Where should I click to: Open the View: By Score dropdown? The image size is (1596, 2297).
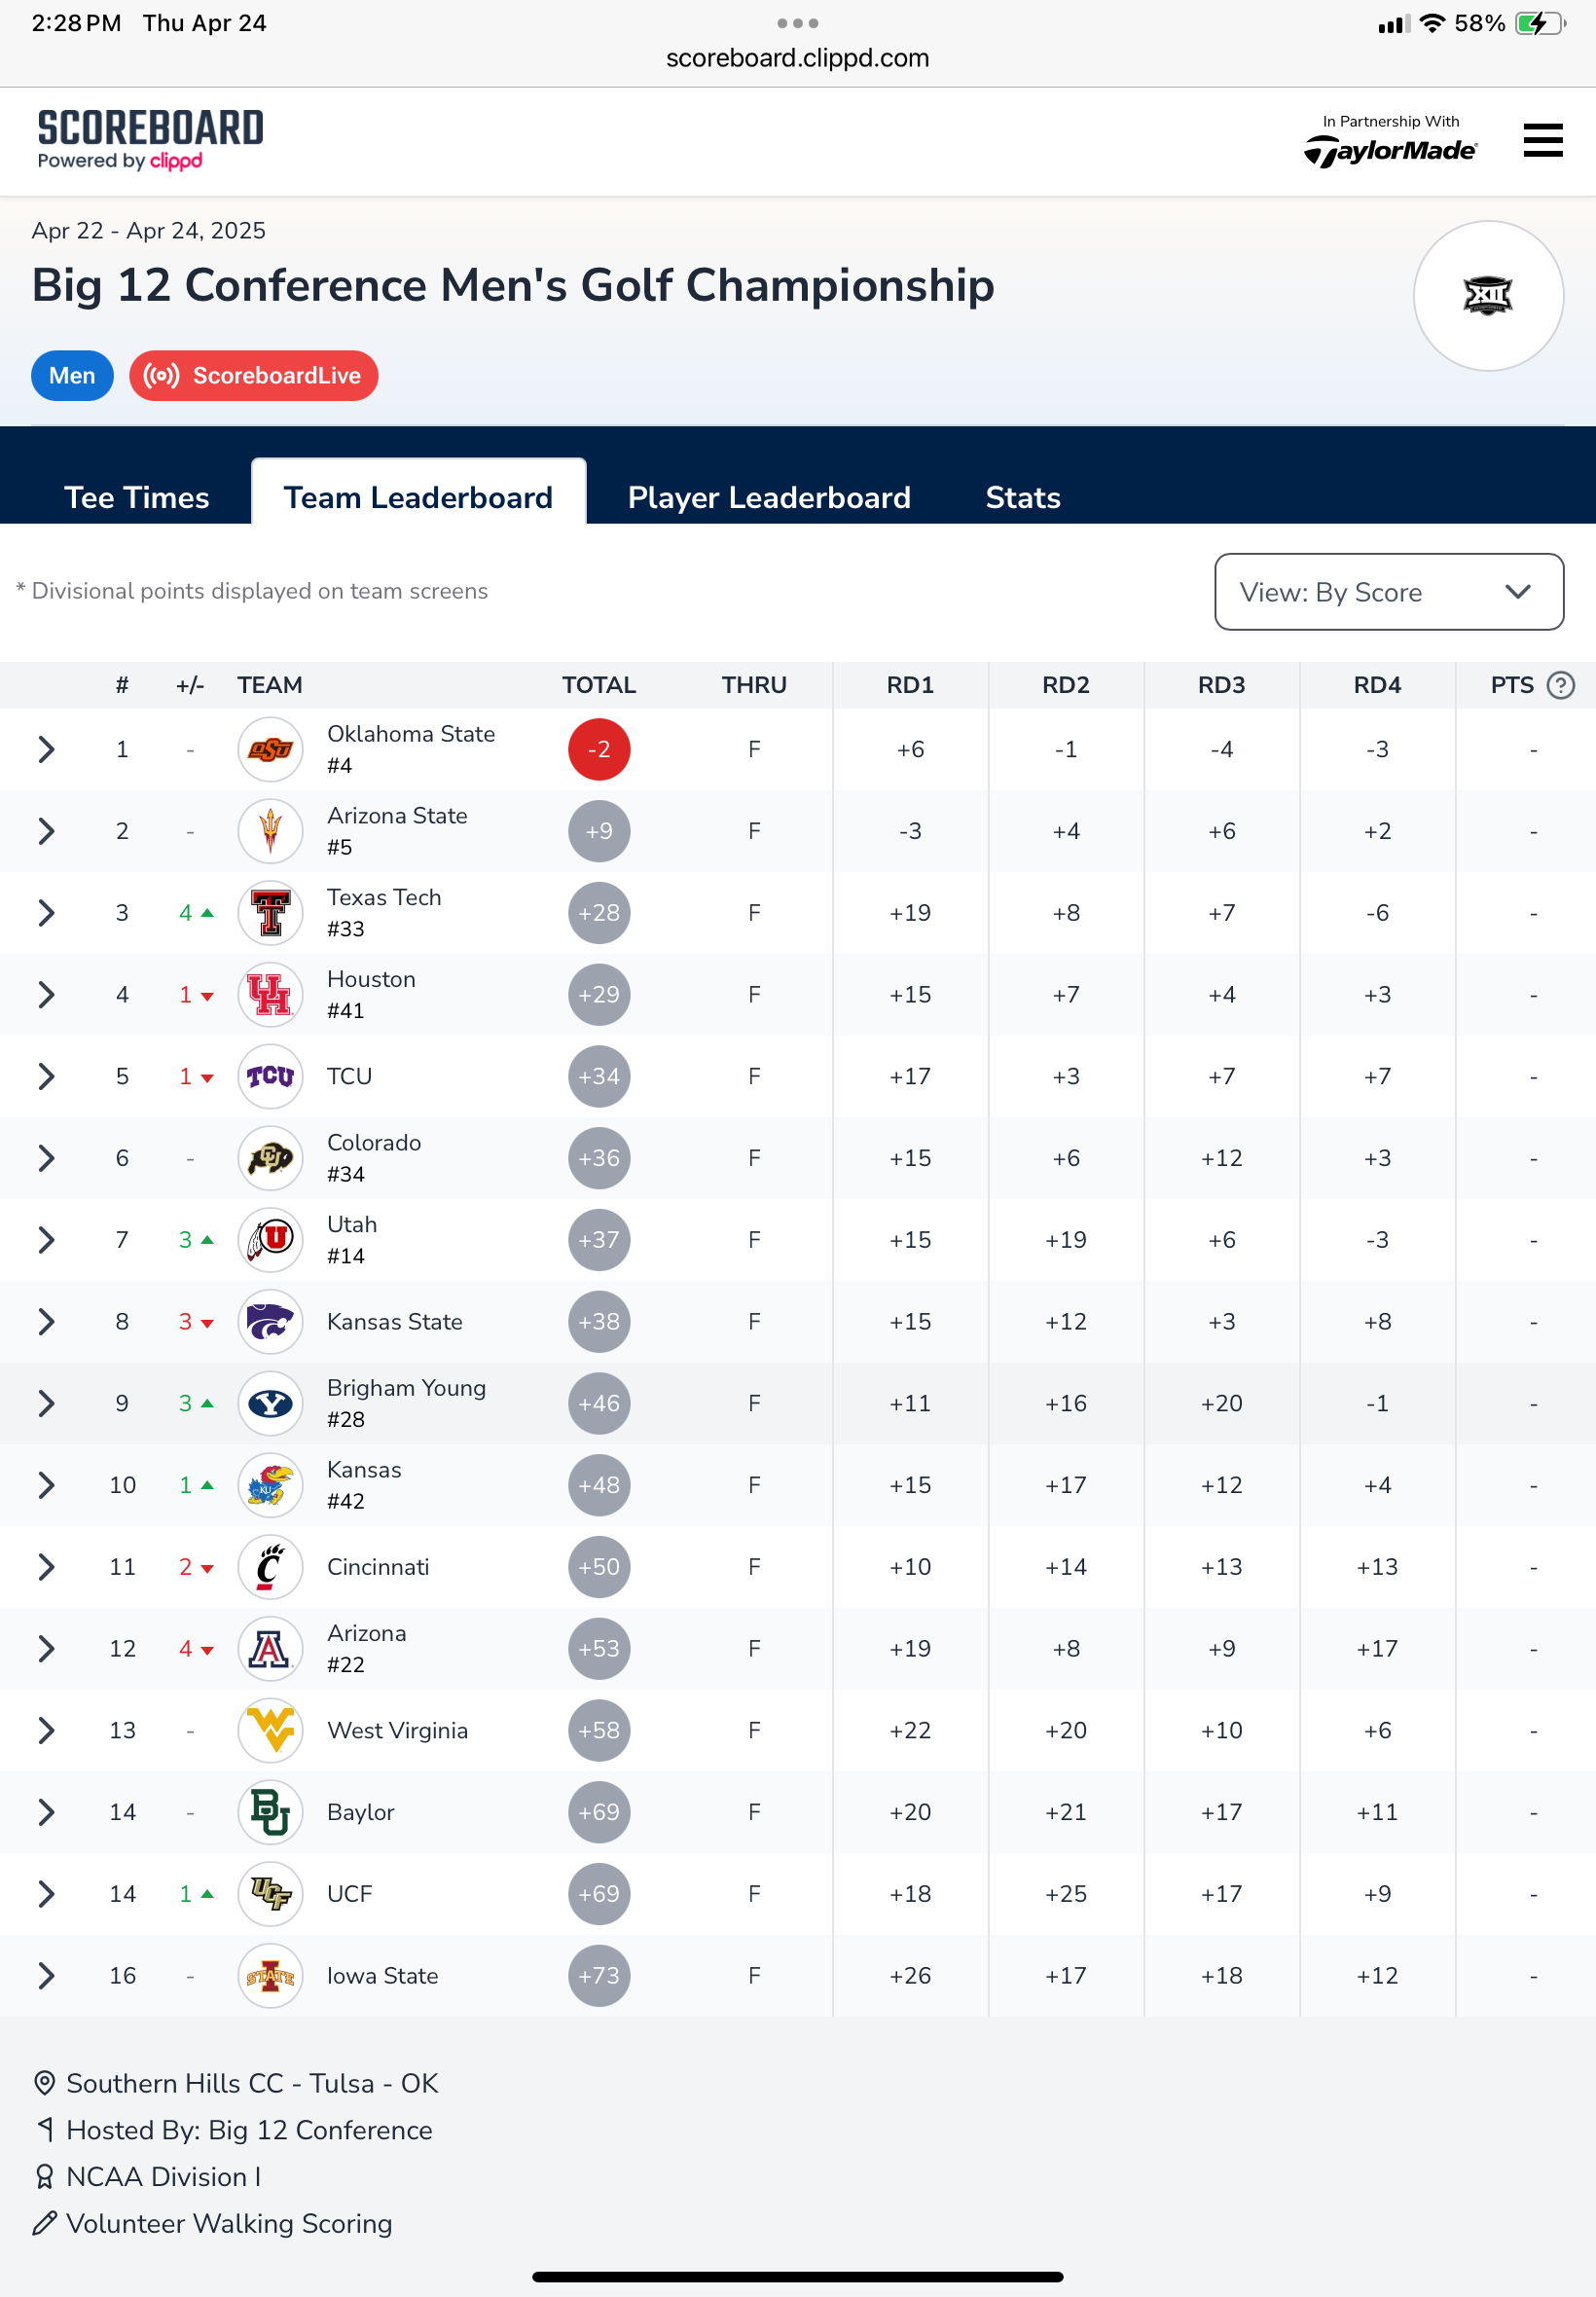(x=1388, y=592)
